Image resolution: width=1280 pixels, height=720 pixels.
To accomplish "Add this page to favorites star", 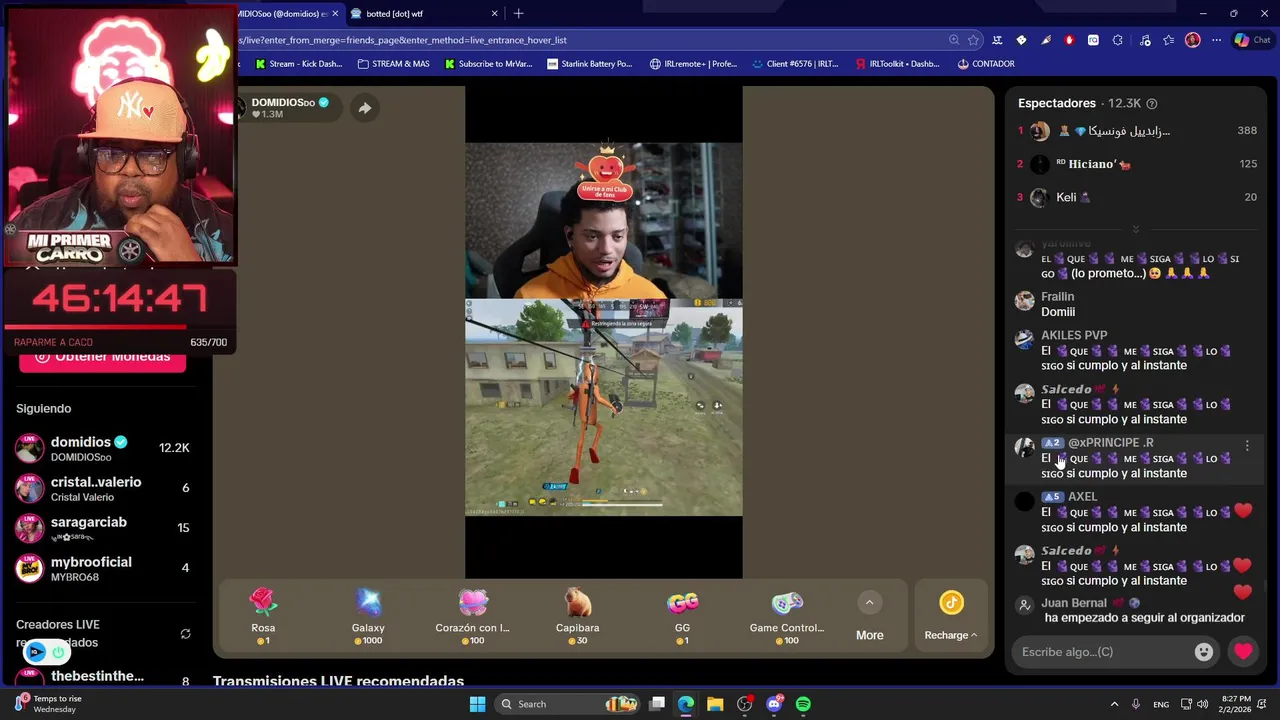I will pos(973,40).
